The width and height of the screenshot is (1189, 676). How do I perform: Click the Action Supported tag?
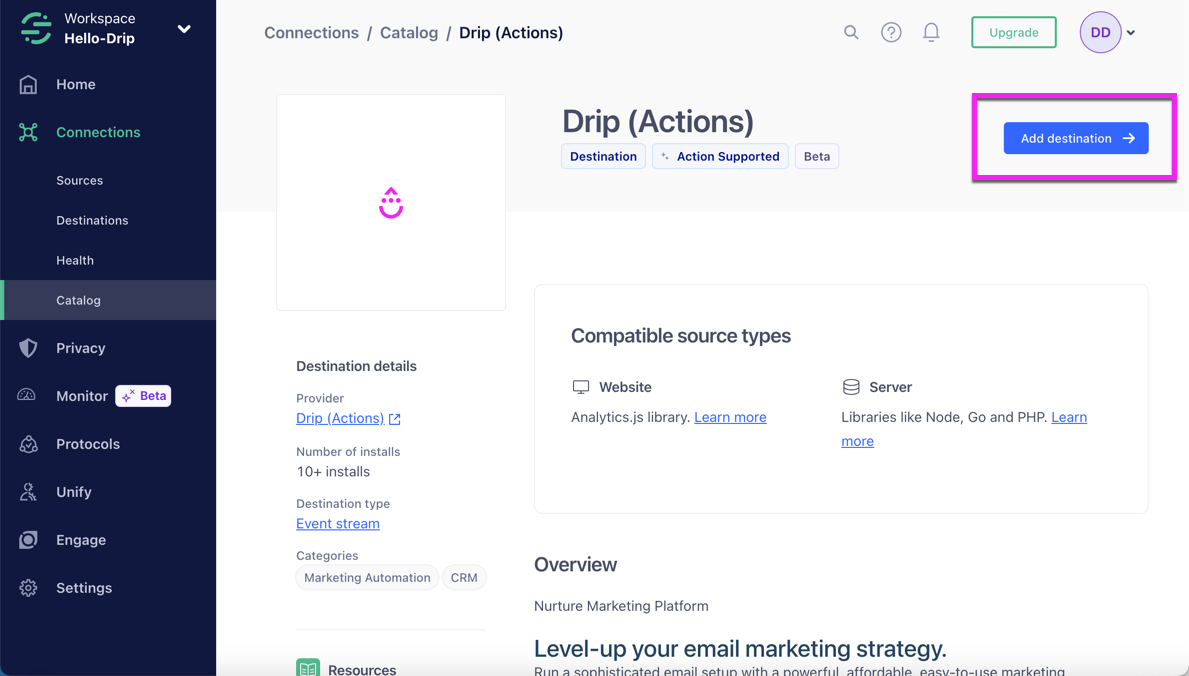[x=720, y=156]
